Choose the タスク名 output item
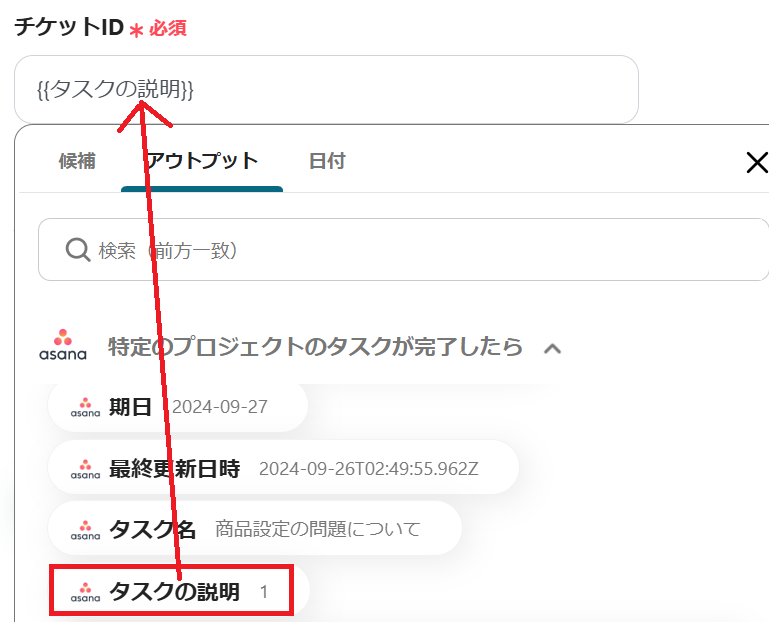 [x=255, y=529]
